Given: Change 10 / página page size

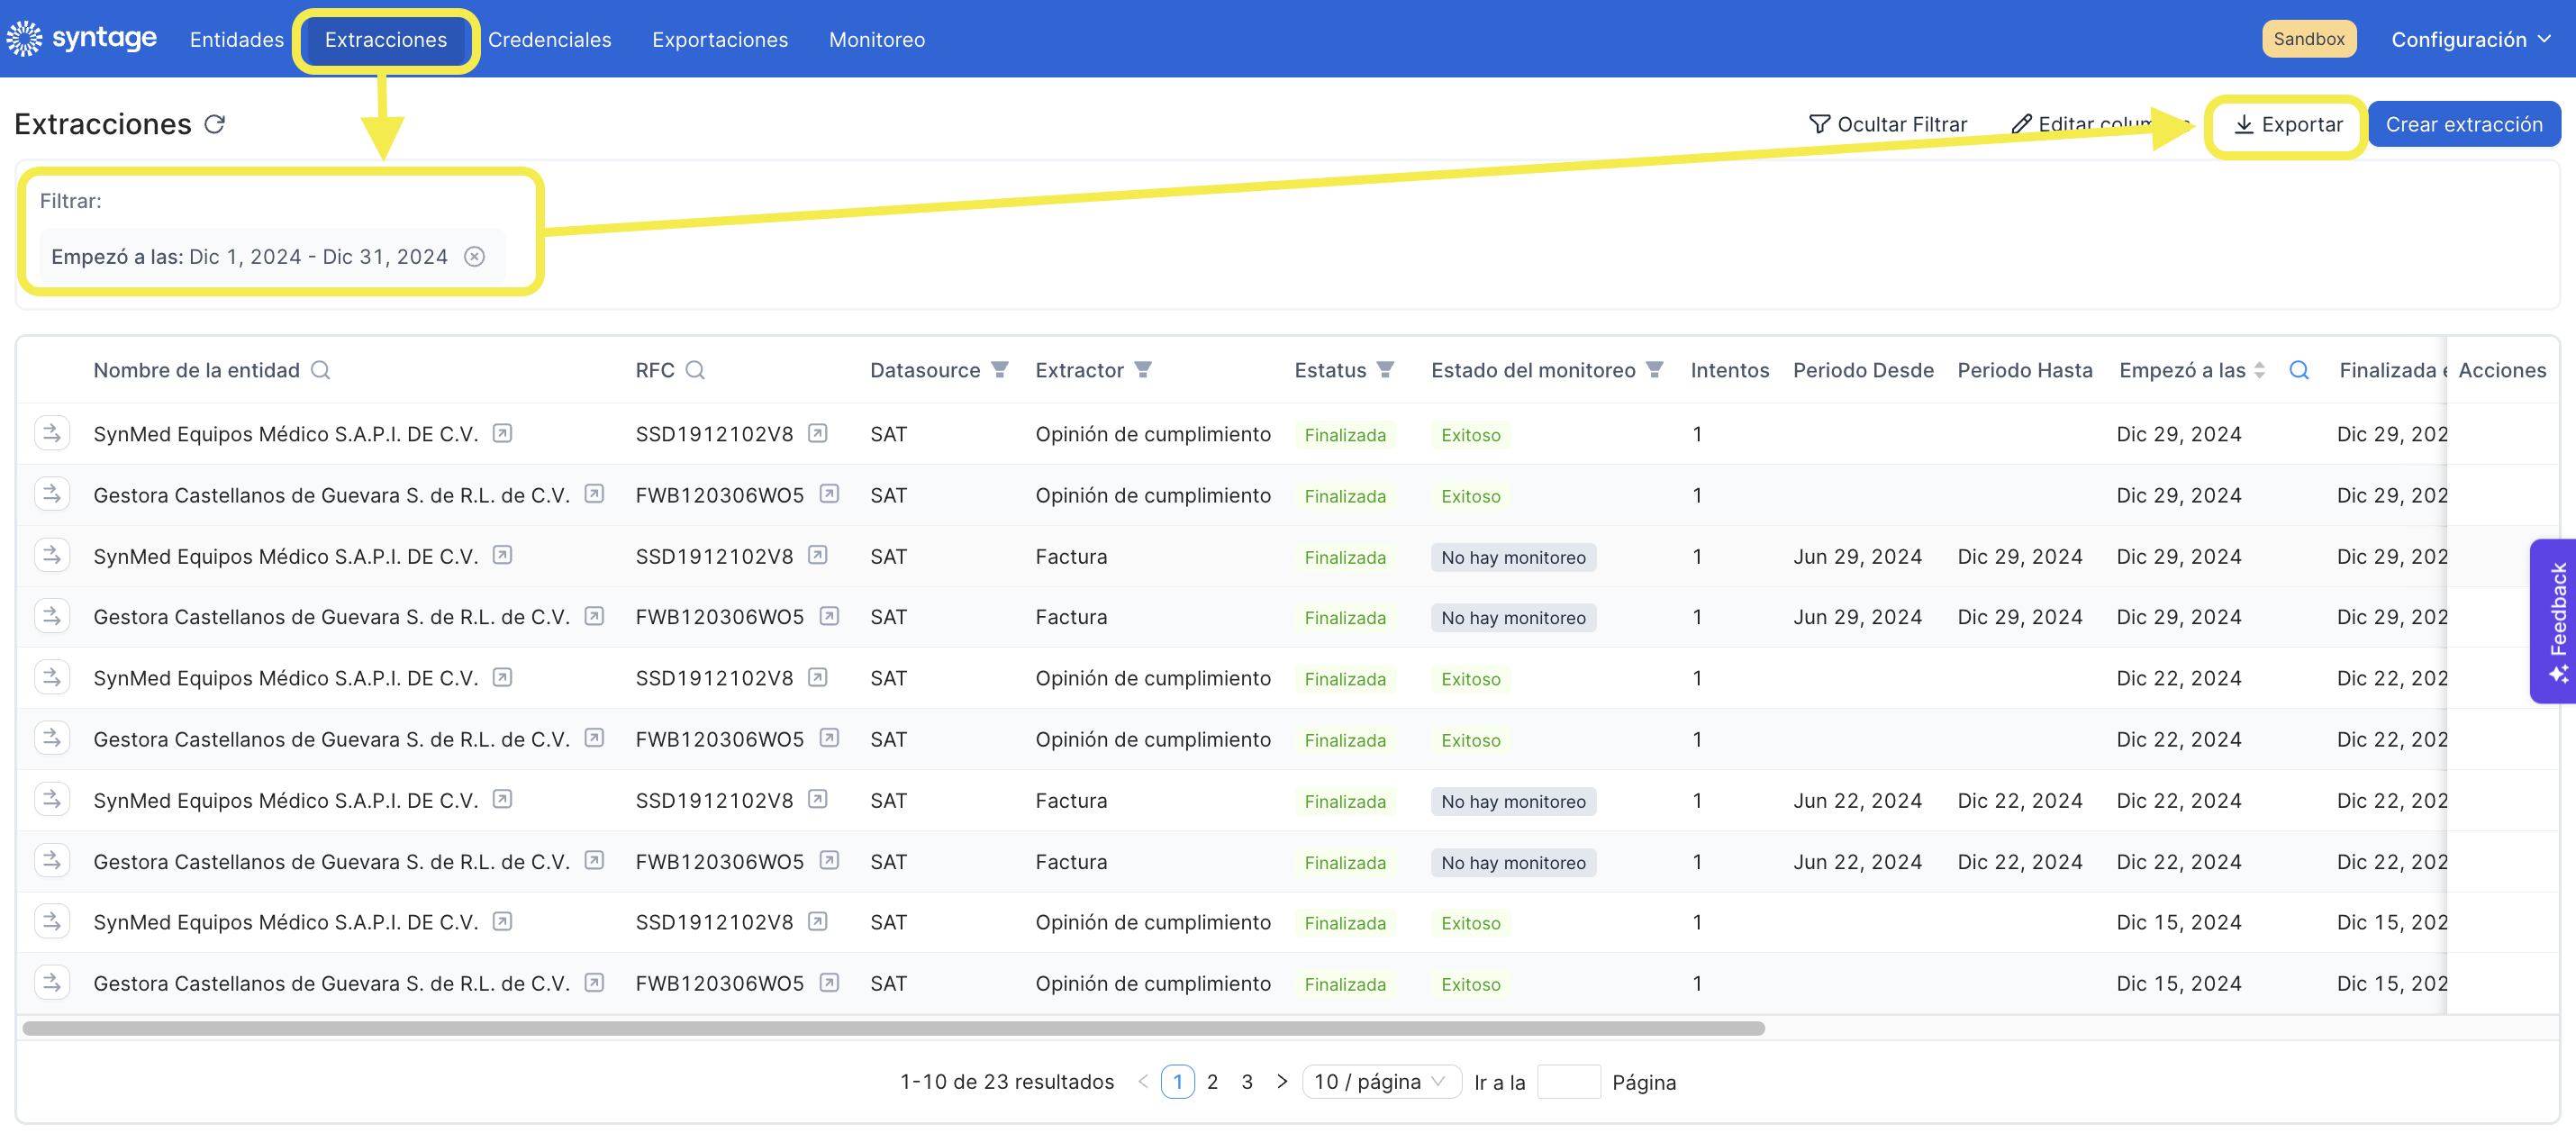Looking at the screenshot, I should pyautogui.click(x=1381, y=1081).
